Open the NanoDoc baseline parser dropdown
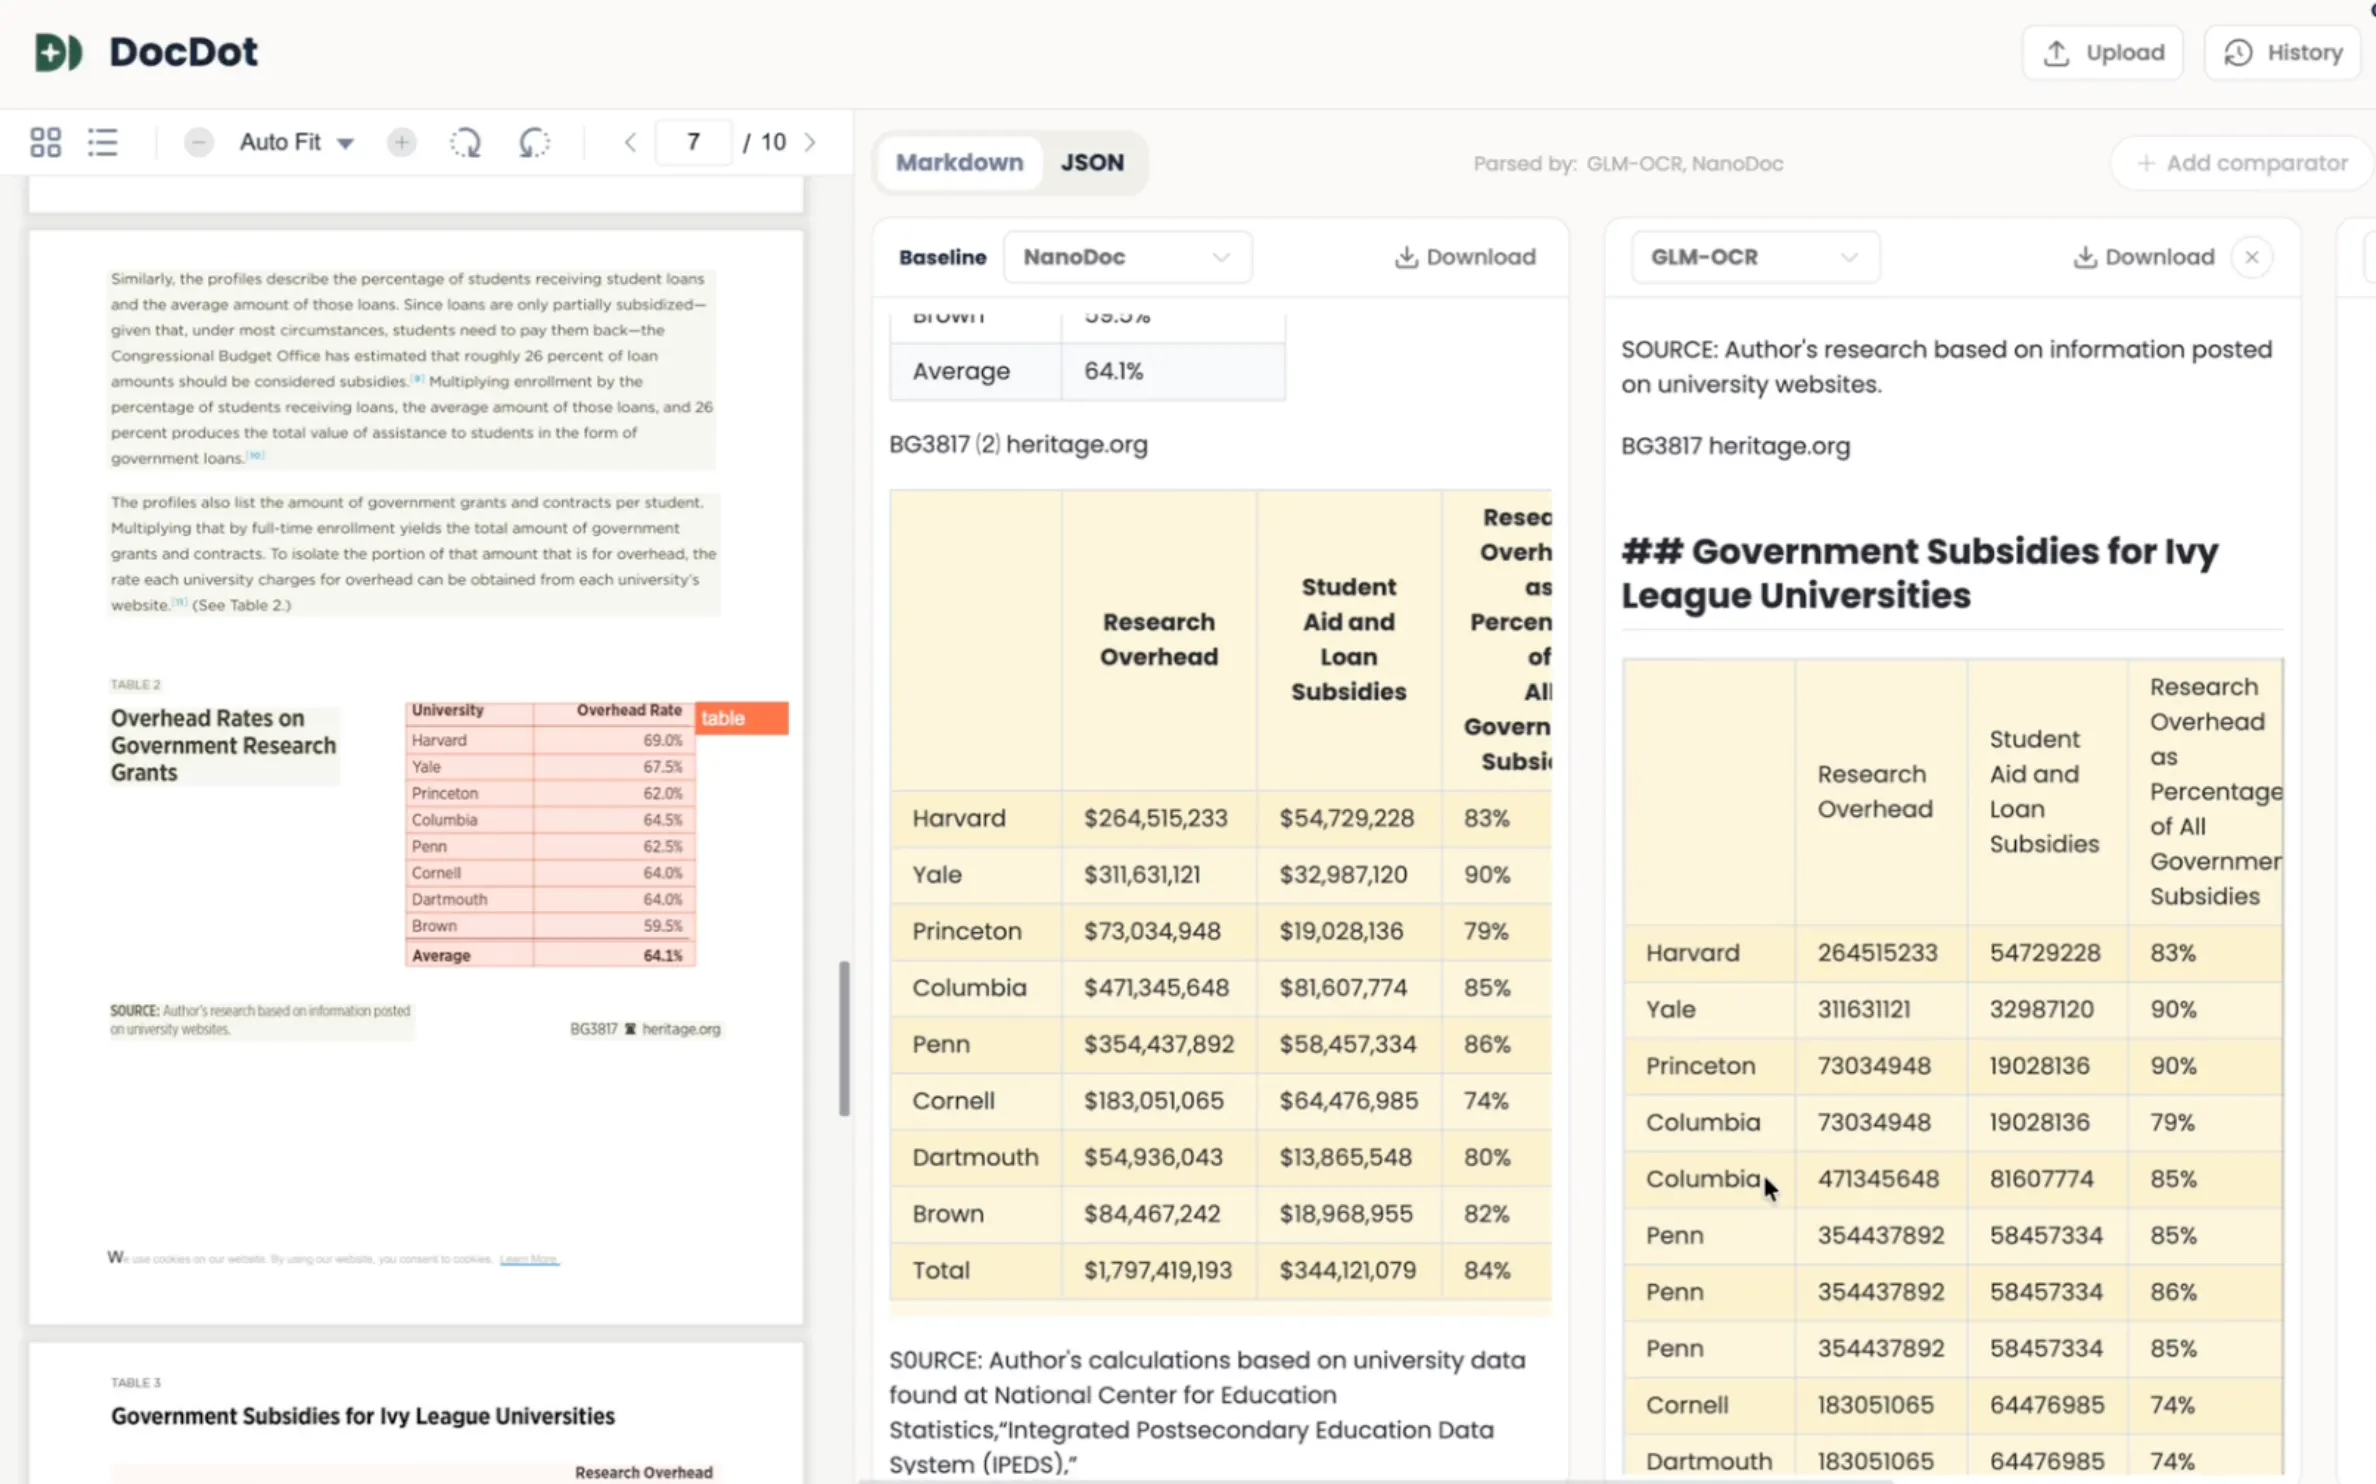The height and width of the screenshot is (1484, 2376). pos(1127,257)
